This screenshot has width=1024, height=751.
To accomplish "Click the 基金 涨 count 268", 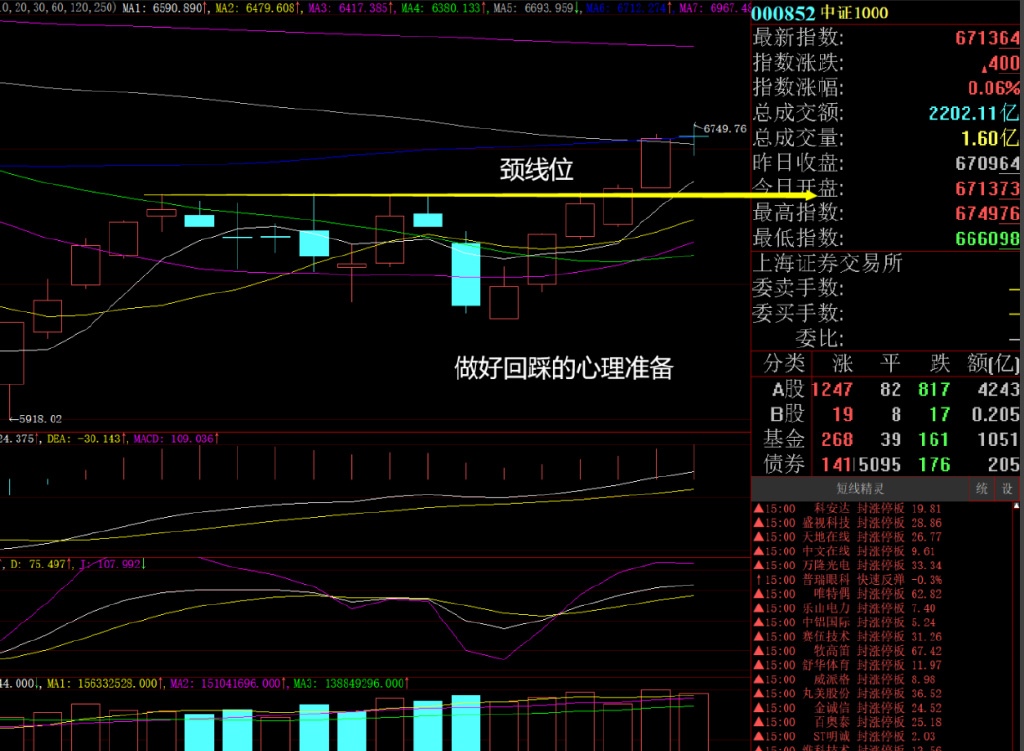I will [x=837, y=439].
